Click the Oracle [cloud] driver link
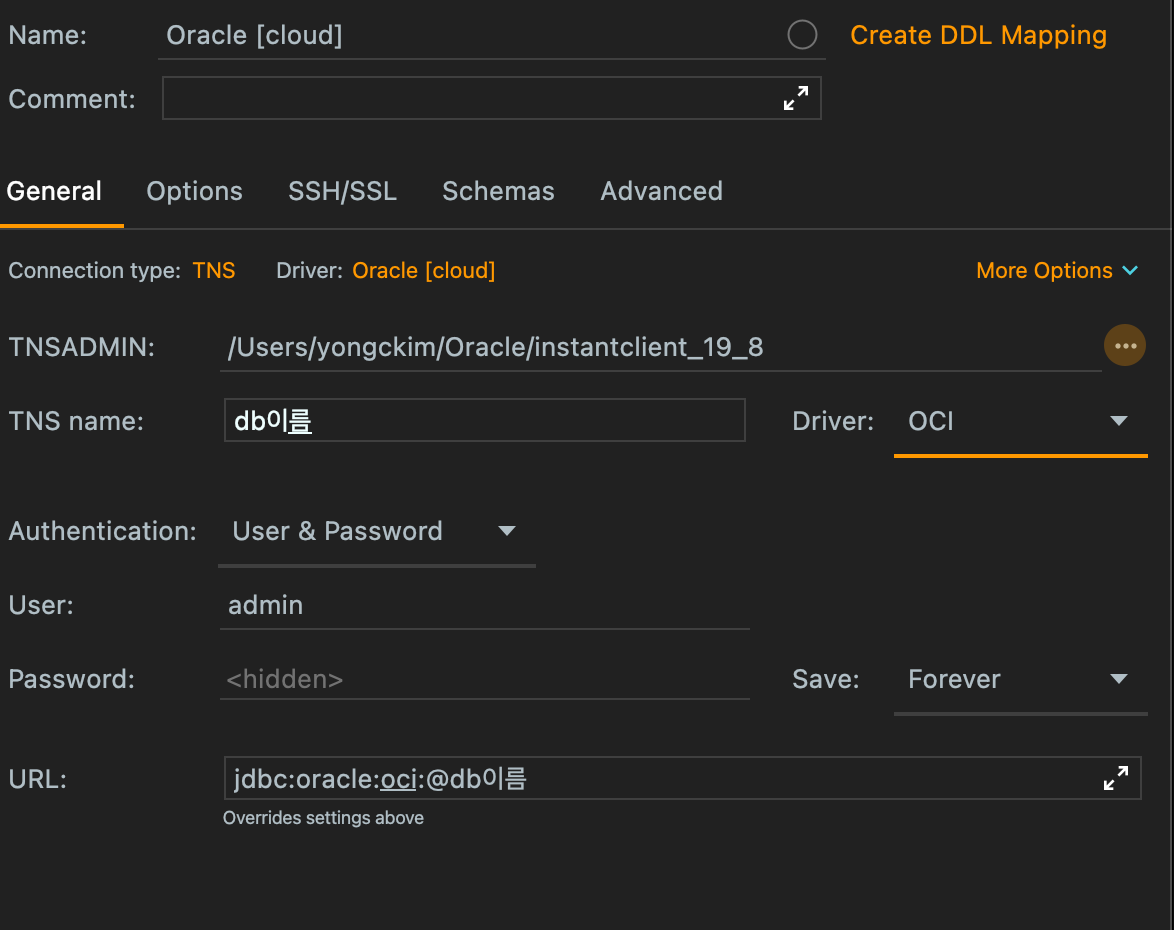 click(x=424, y=270)
